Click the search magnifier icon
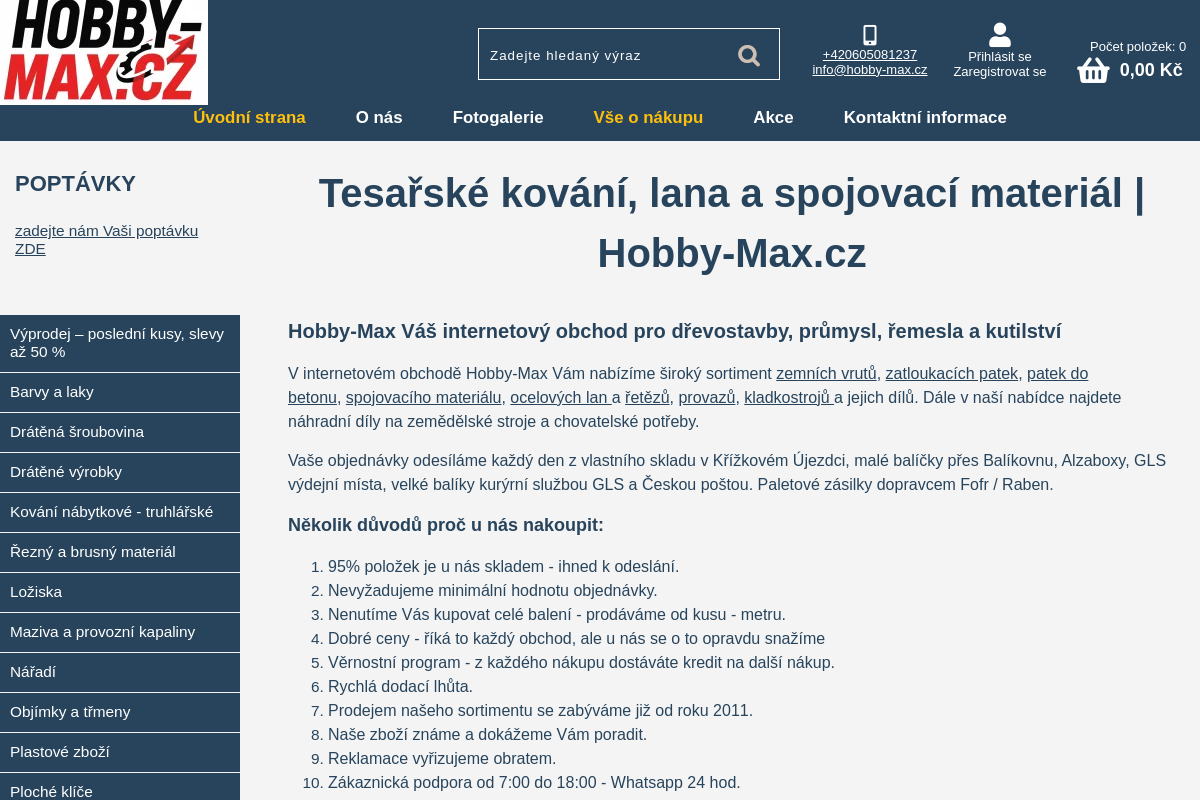 pyautogui.click(x=749, y=55)
